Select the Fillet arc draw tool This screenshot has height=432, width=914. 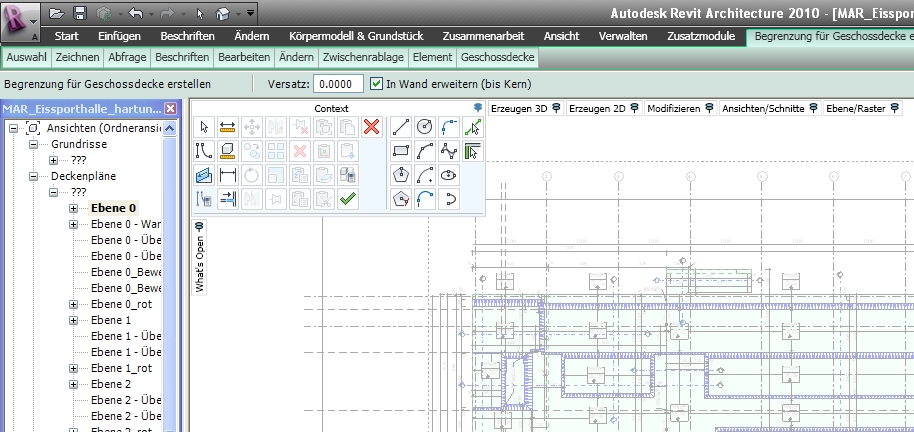(x=449, y=127)
